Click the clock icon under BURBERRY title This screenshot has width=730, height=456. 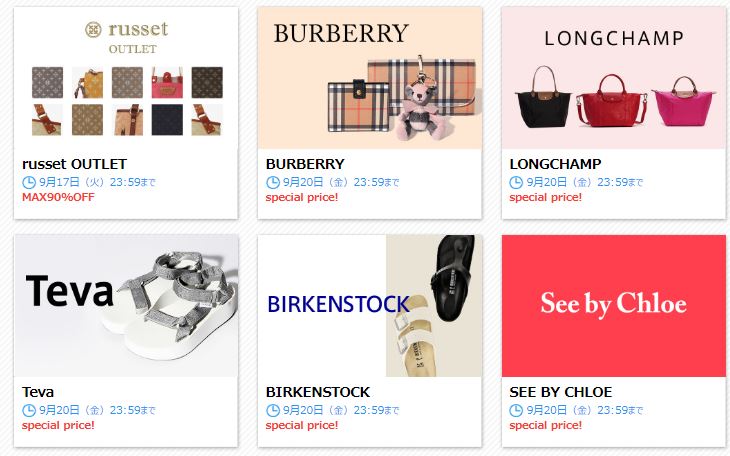[273, 182]
